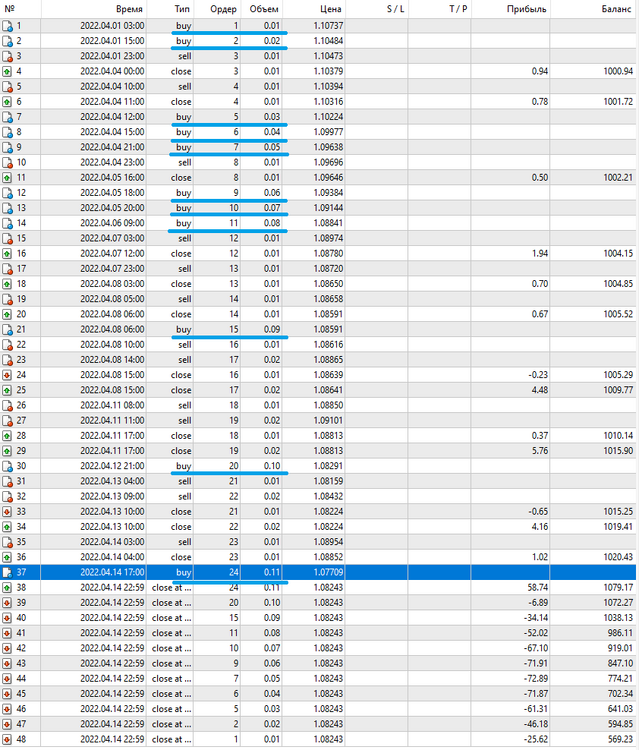Select the balance value 919.01
The width and height of the screenshot is (639, 750).
click(x=620, y=649)
